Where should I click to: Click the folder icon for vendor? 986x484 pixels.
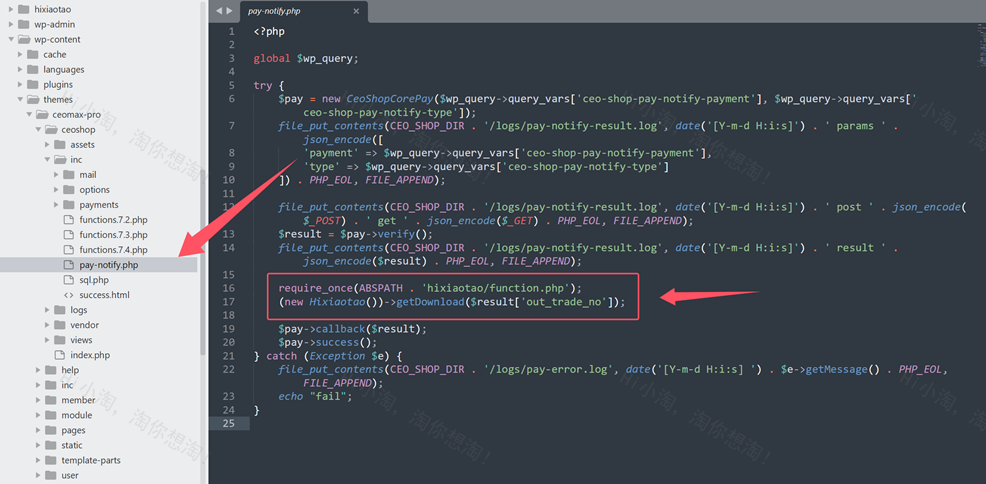[x=60, y=325]
